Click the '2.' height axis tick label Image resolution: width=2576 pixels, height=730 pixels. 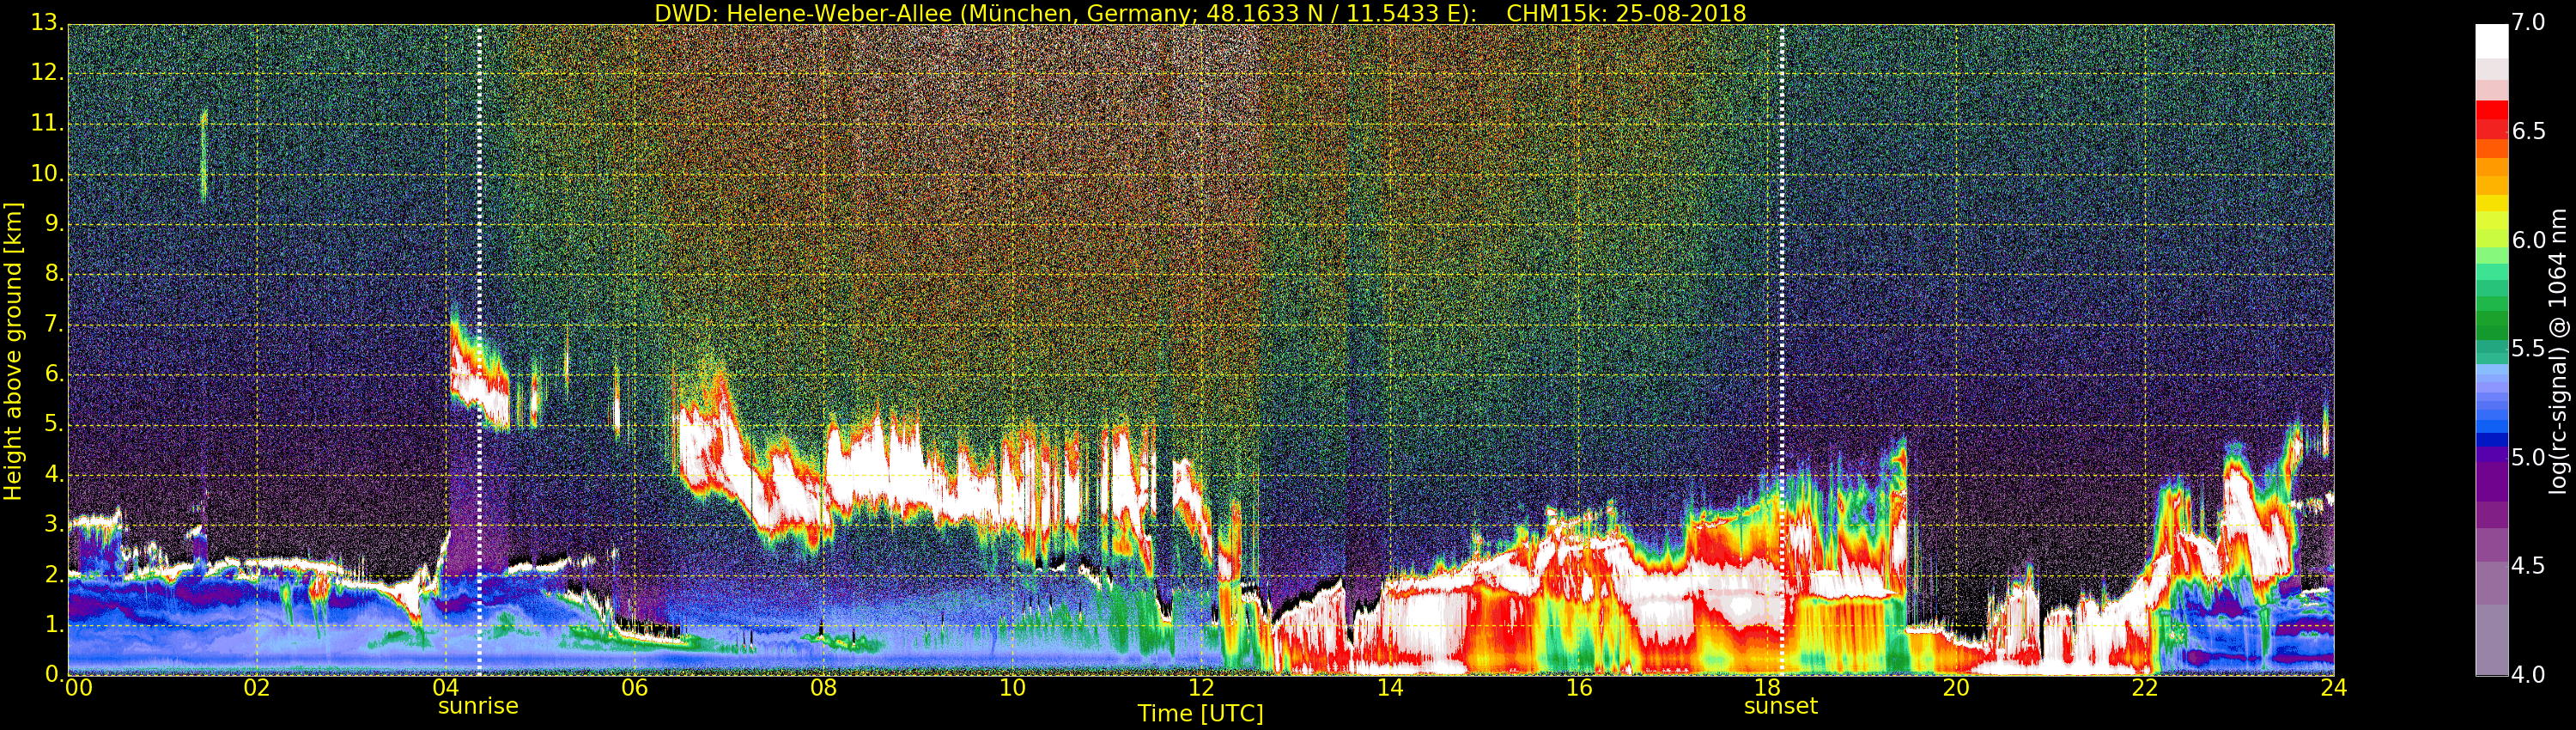point(53,574)
